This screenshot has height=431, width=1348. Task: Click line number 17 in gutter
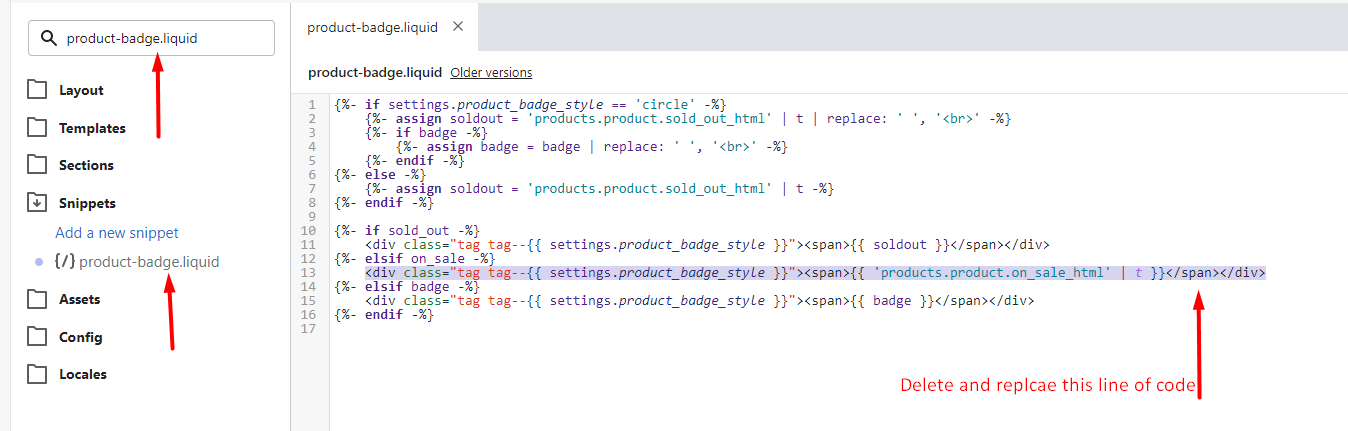pos(311,328)
